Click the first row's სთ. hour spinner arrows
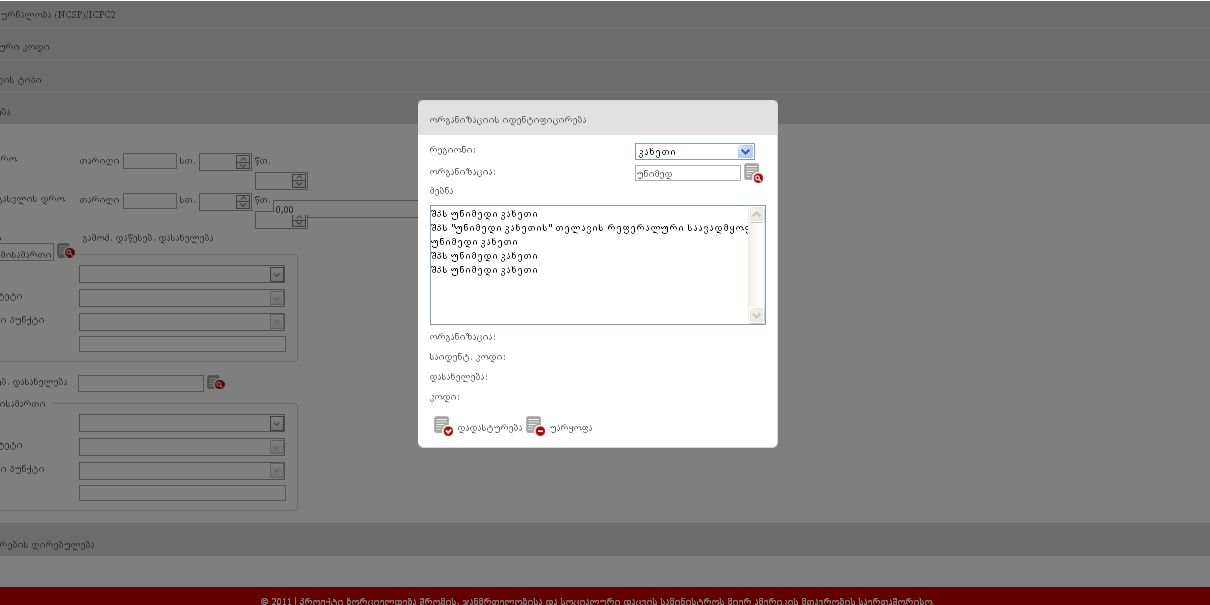Screen dimensions: 1210x605 click(243, 162)
